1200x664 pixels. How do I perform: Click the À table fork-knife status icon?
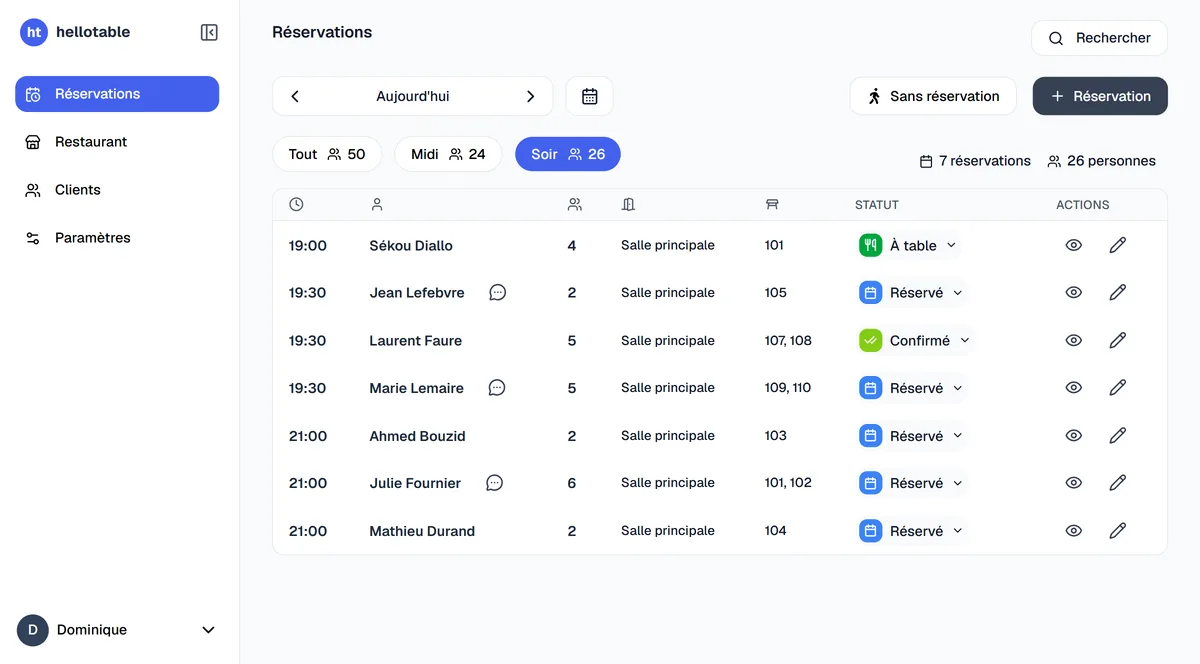871,245
